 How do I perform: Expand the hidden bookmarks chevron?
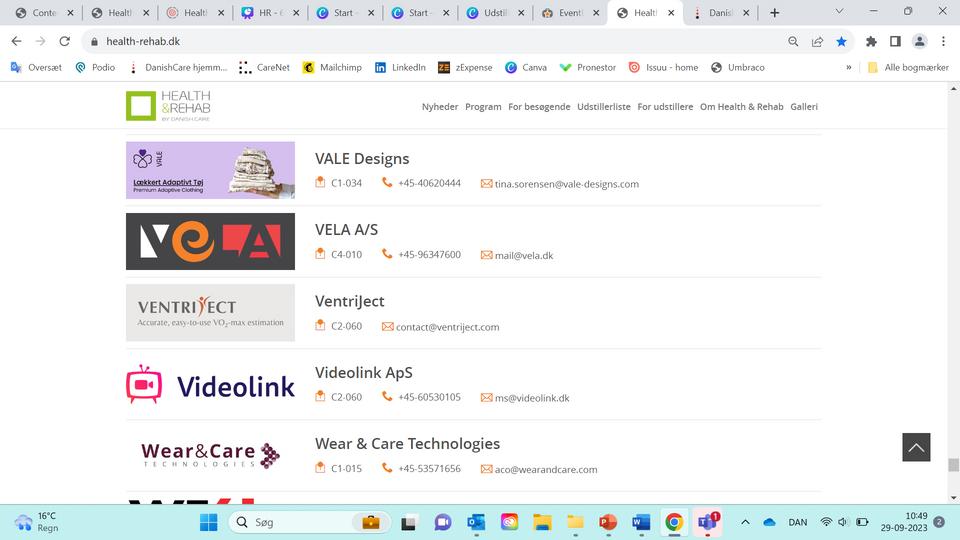click(x=849, y=67)
